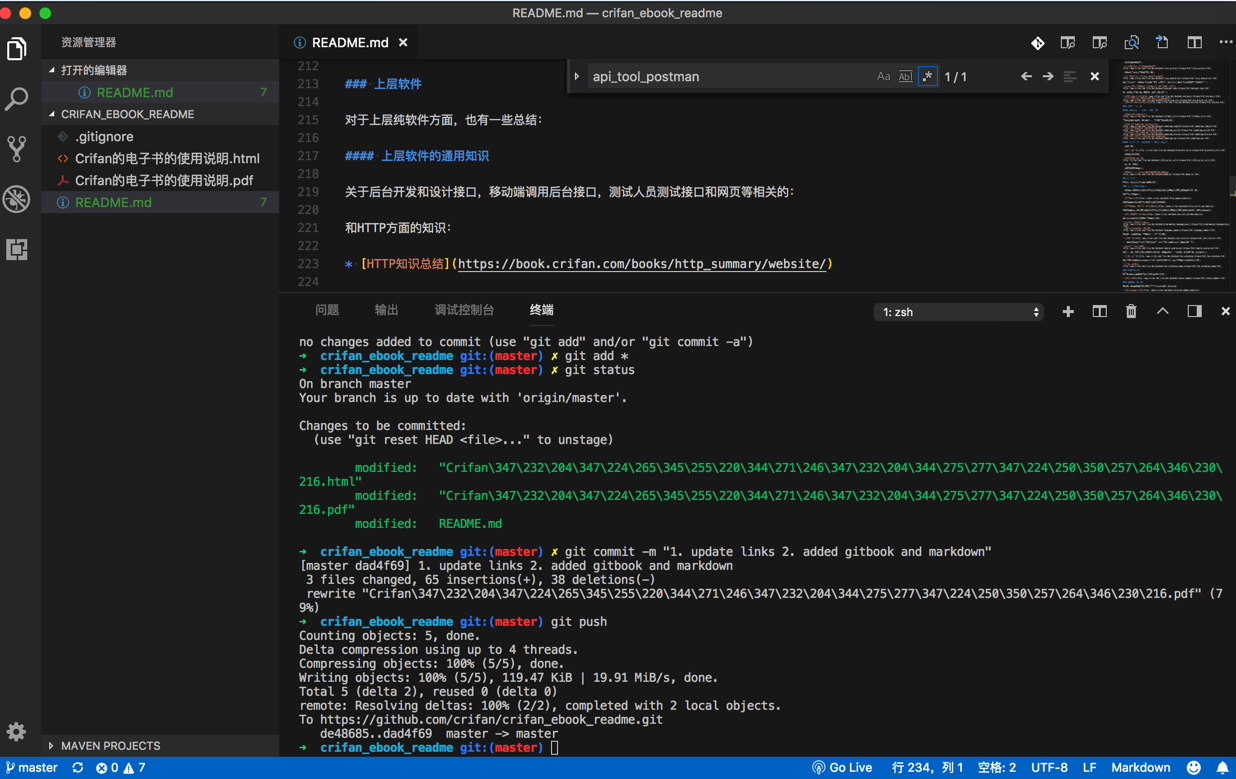Change indentation via 空格: 2
1236x779 pixels.
[x=996, y=768]
